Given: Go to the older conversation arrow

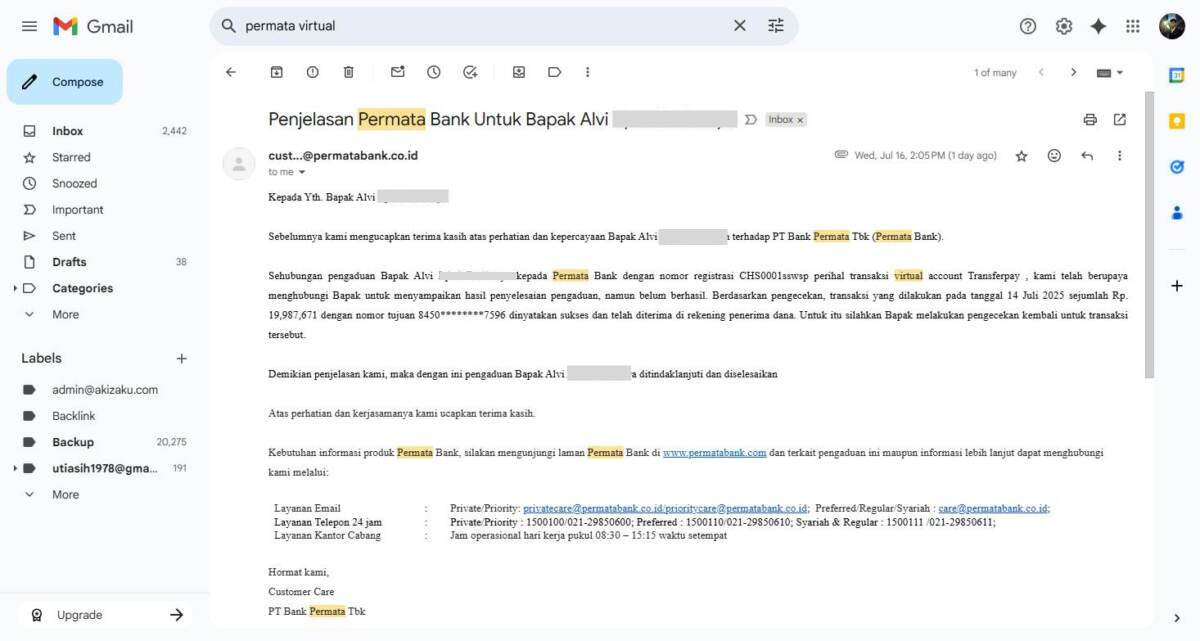Looking at the screenshot, I should coord(1073,72).
